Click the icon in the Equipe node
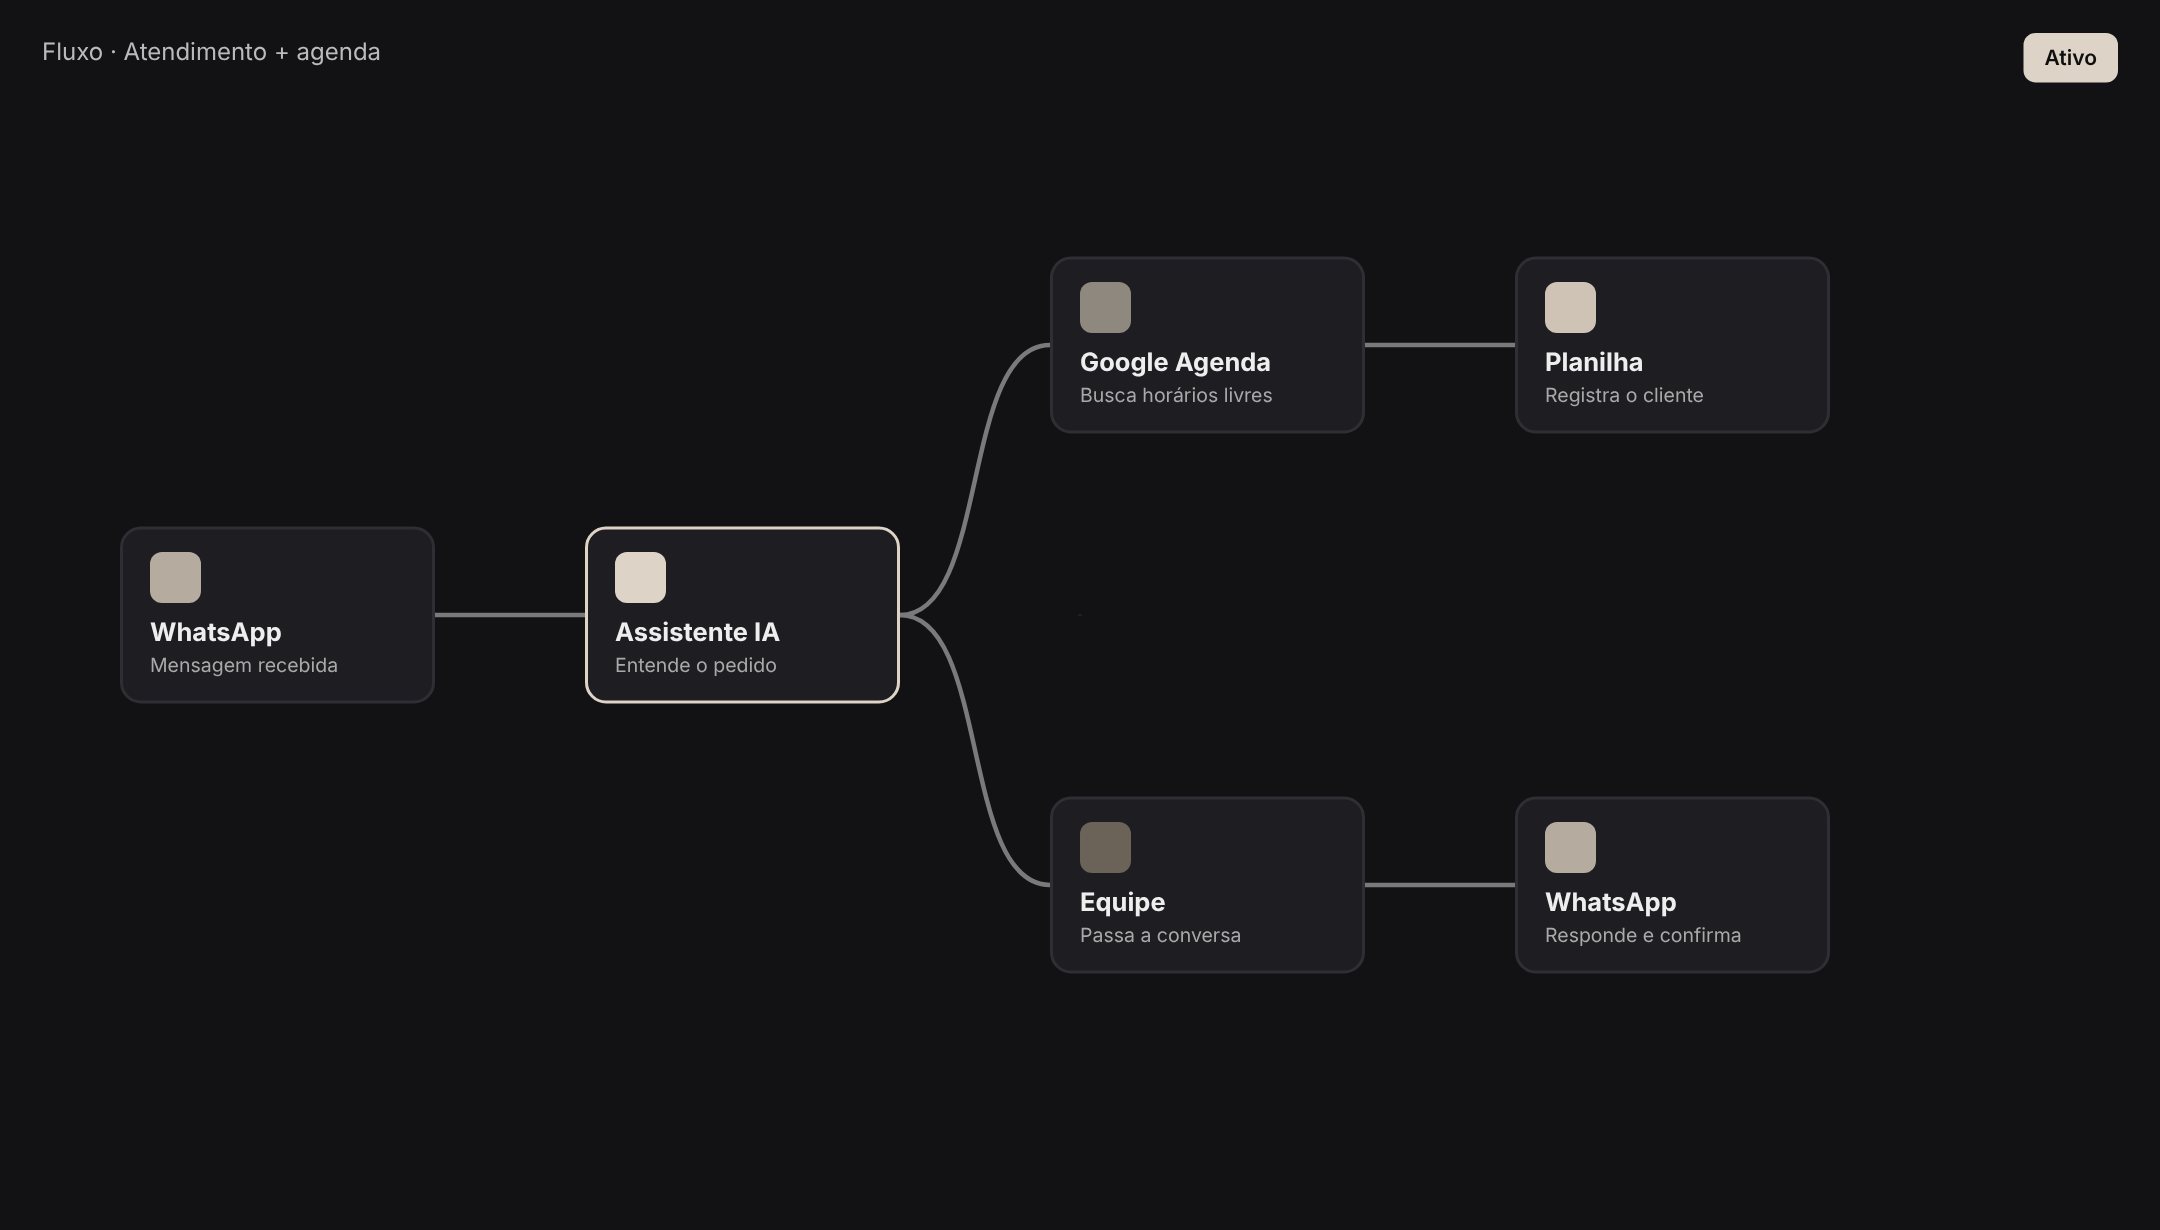 point(1105,847)
